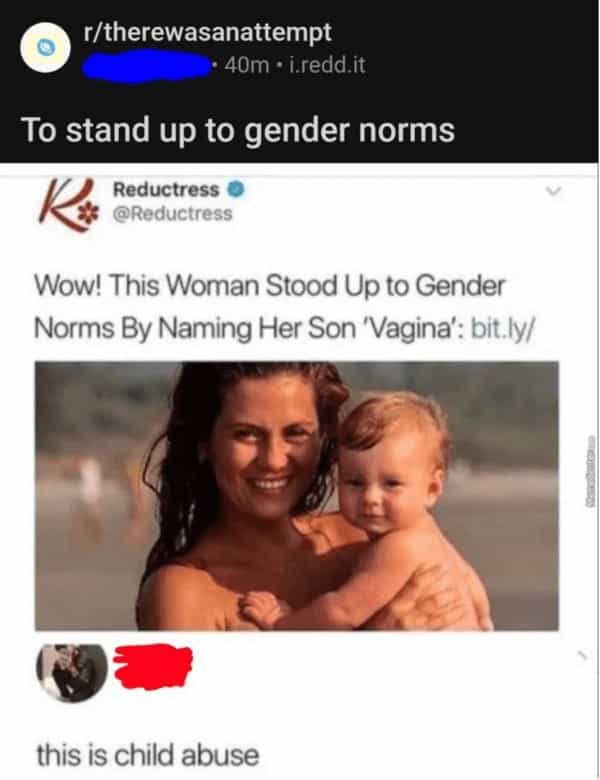Click the '40m' post timestamp
Viewport: 600px width, 780px height.
click(x=246, y=65)
